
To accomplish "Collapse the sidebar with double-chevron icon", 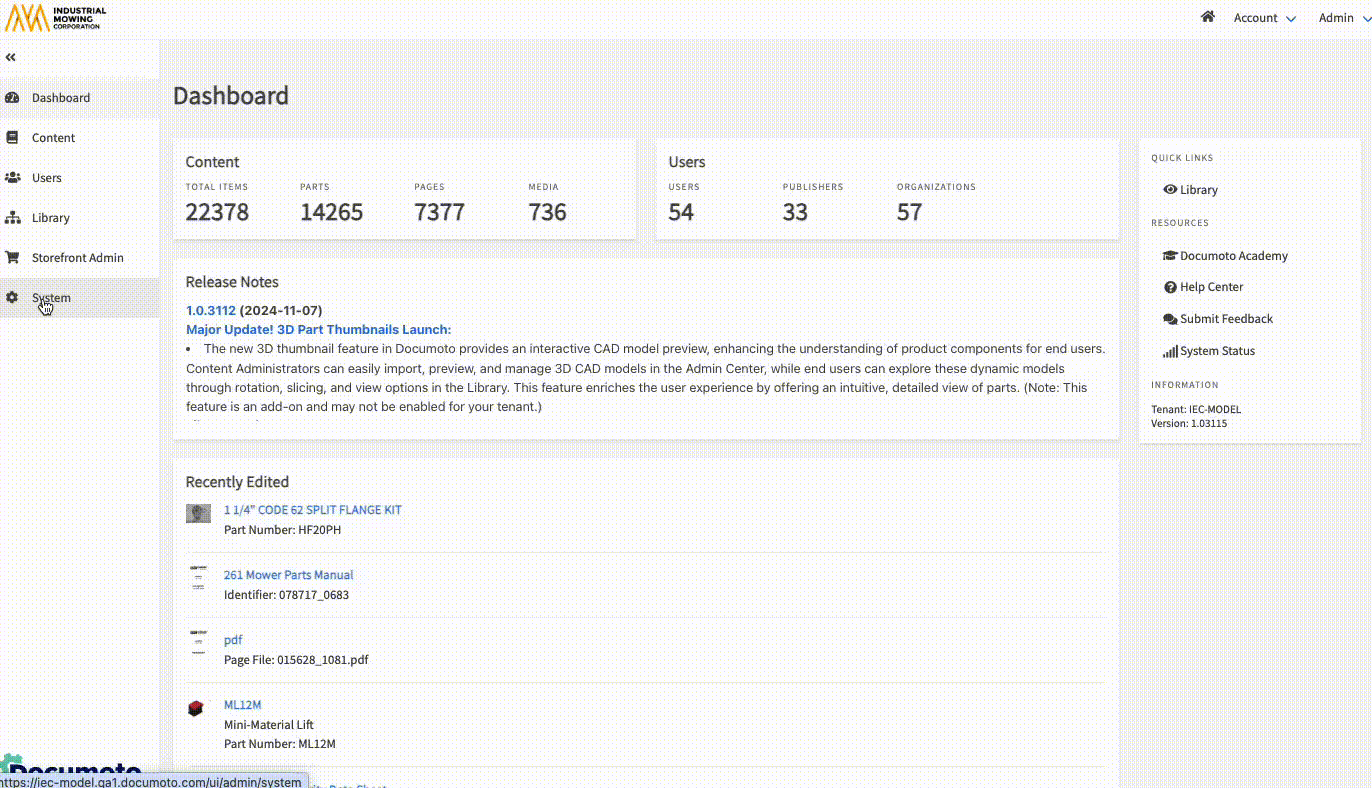I will [x=11, y=58].
